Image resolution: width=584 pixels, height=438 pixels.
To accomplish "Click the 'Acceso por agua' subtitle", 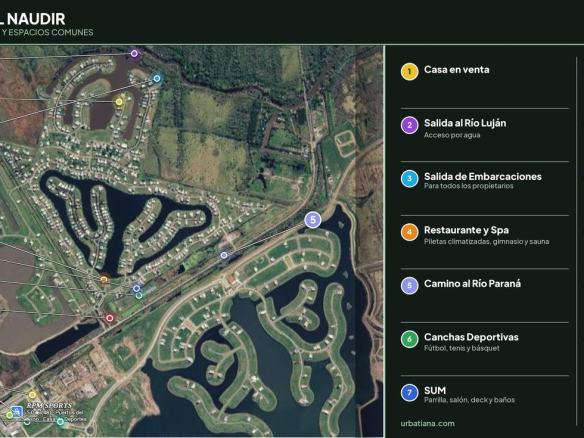I will (452, 135).
